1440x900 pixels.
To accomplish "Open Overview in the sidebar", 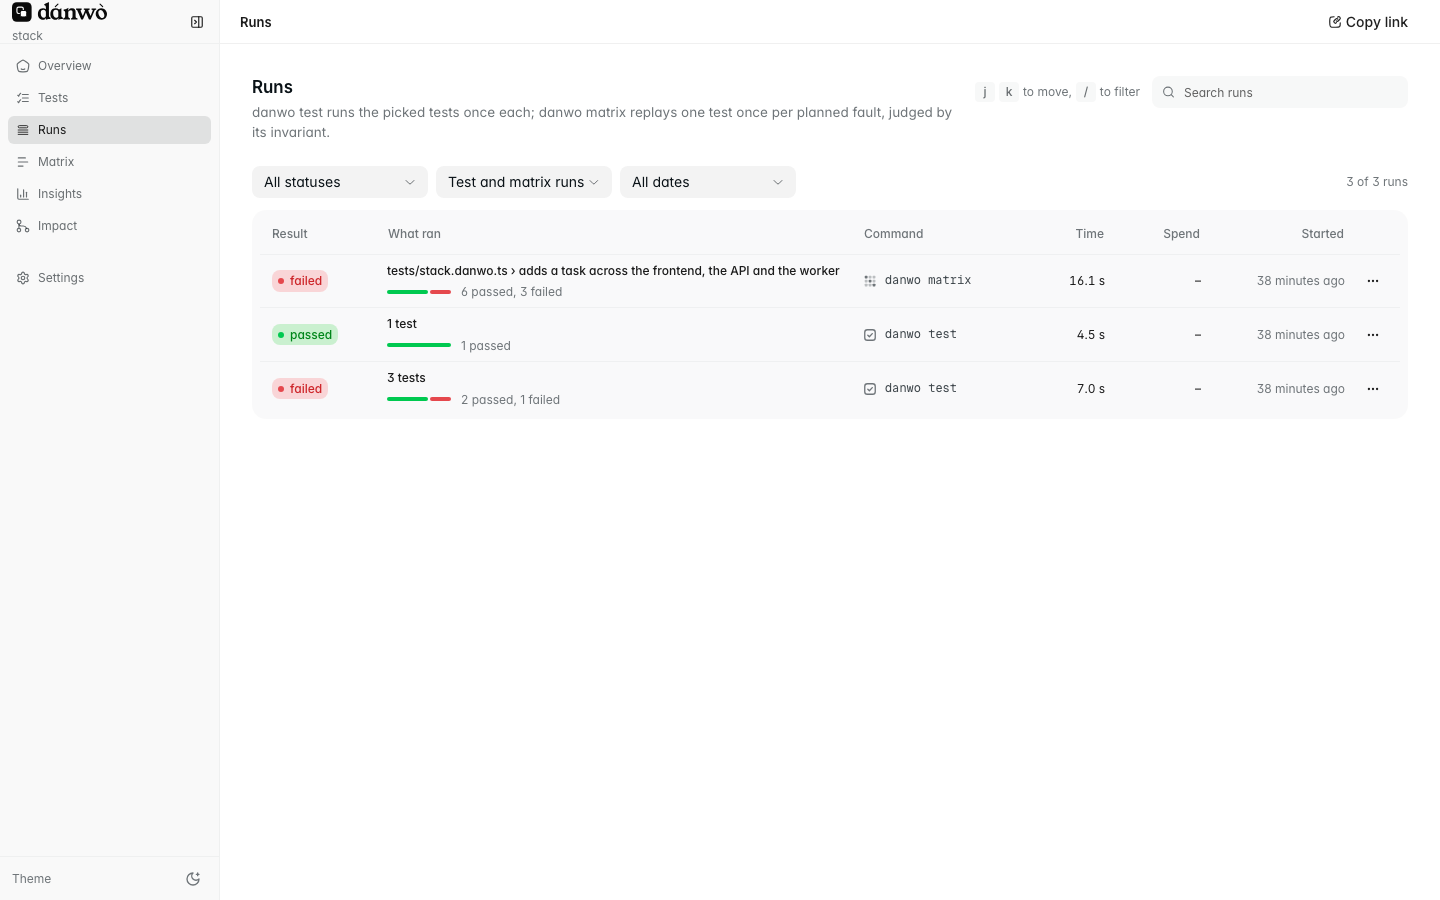I will (109, 66).
